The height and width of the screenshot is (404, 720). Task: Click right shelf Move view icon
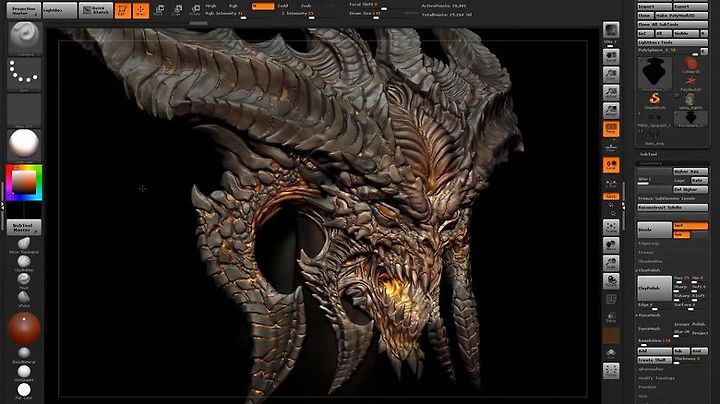pos(611,245)
